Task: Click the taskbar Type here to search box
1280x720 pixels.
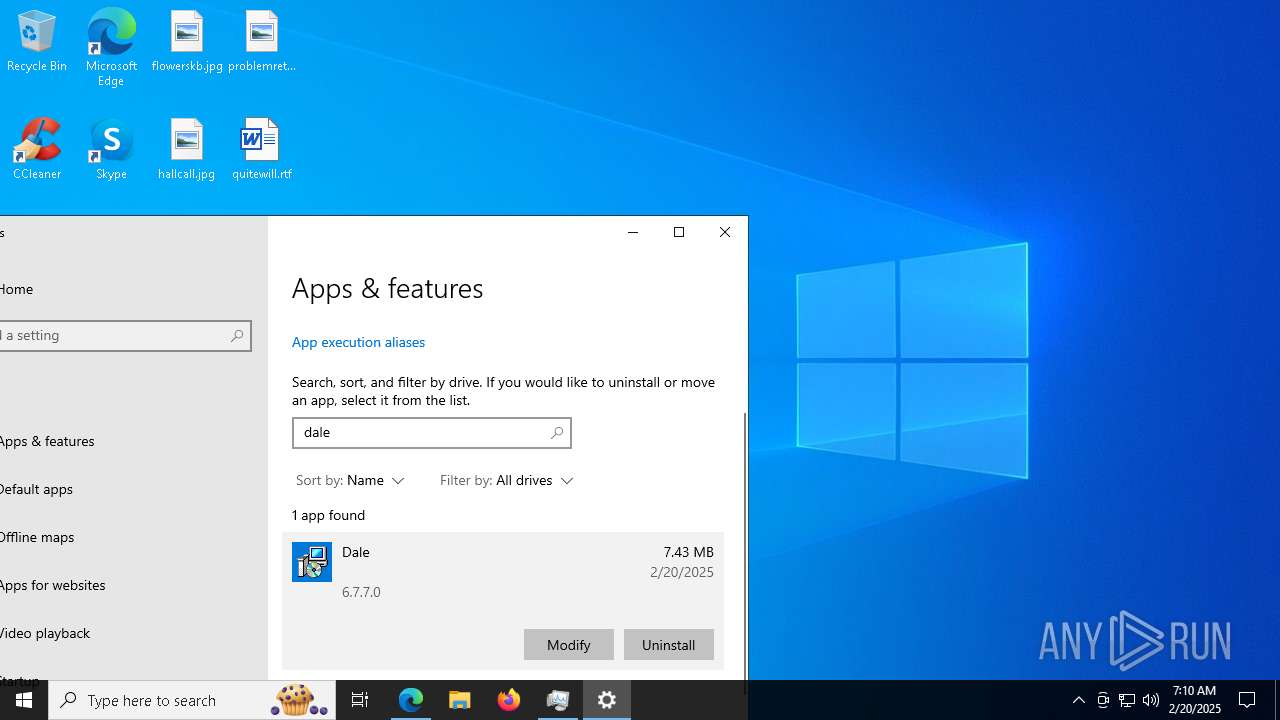Action: tap(192, 700)
